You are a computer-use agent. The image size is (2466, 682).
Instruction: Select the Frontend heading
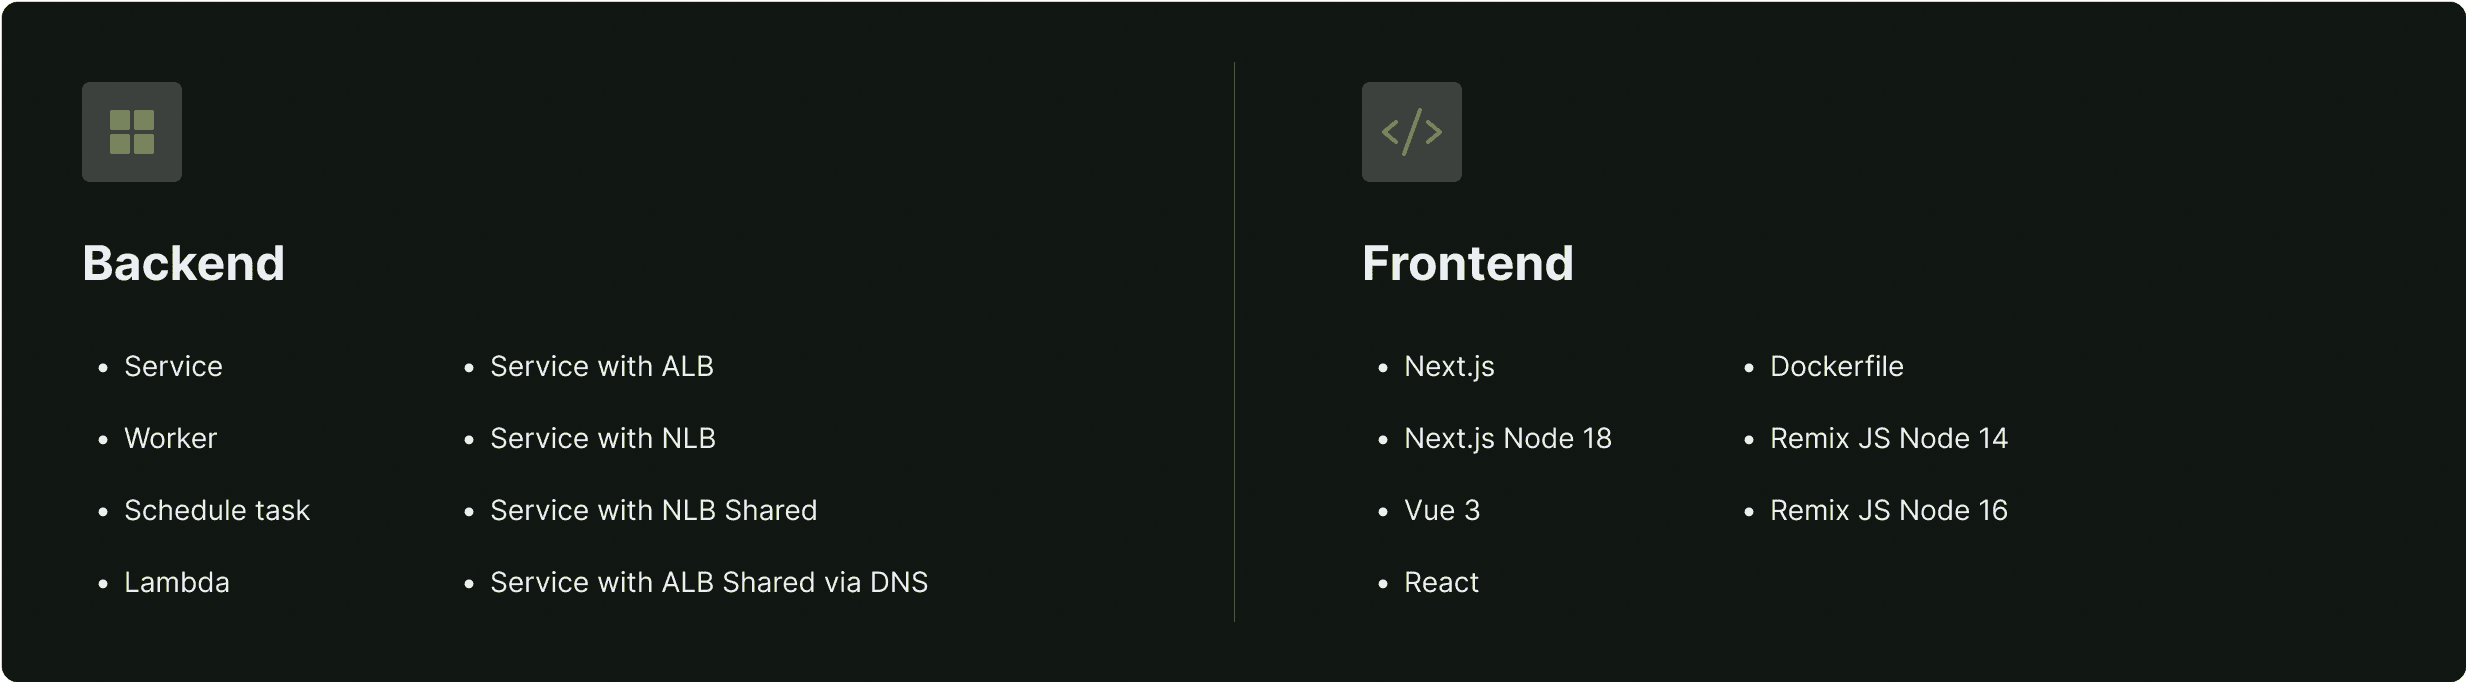1467,263
